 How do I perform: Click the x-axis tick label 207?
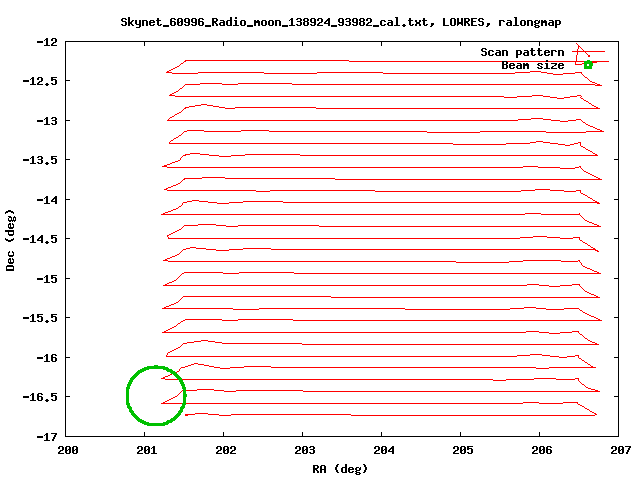[x=621, y=450]
